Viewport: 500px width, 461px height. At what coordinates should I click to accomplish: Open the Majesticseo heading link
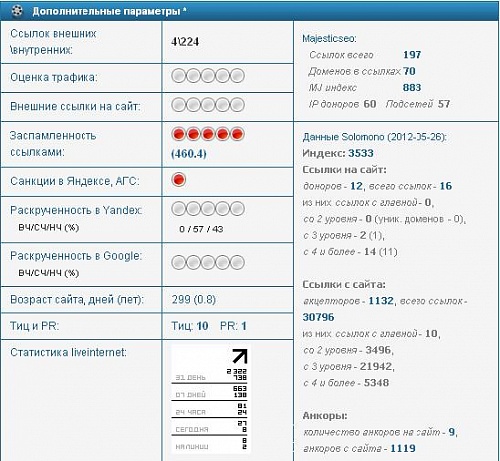coord(329,39)
